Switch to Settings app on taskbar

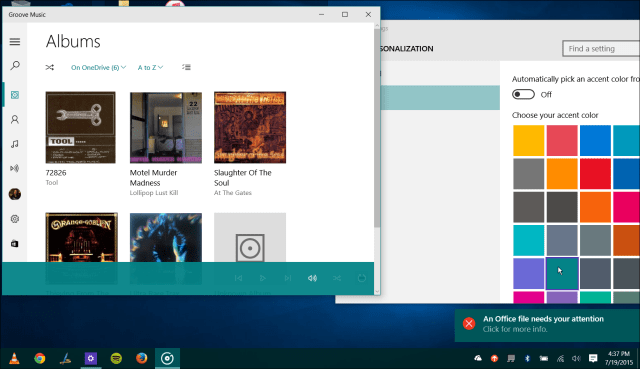click(91, 358)
